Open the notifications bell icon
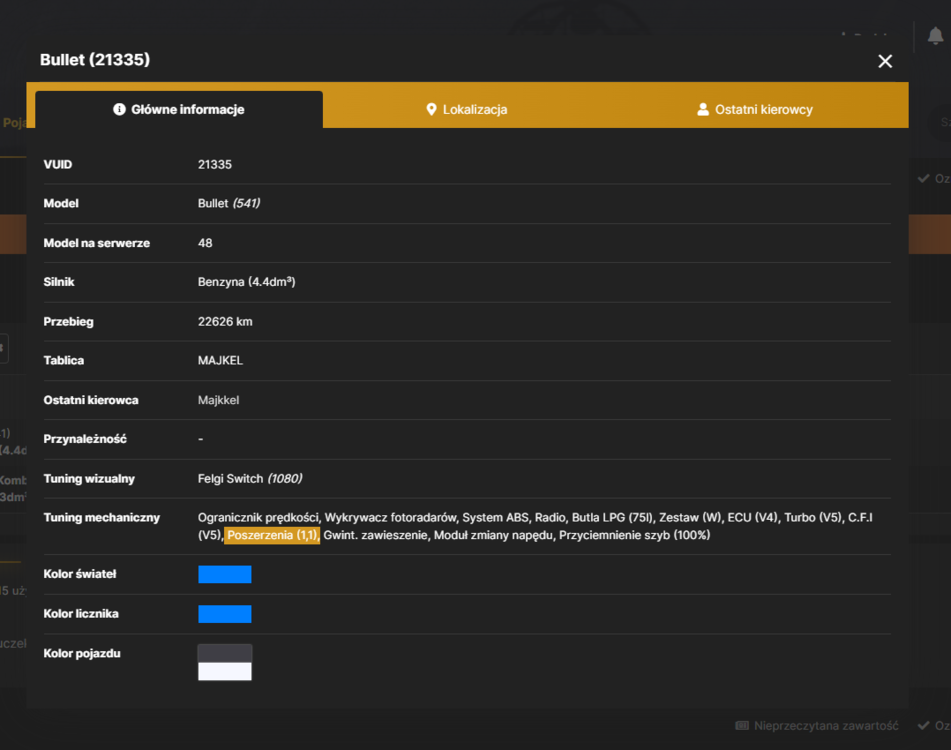This screenshot has width=951, height=750. click(935, 36)
